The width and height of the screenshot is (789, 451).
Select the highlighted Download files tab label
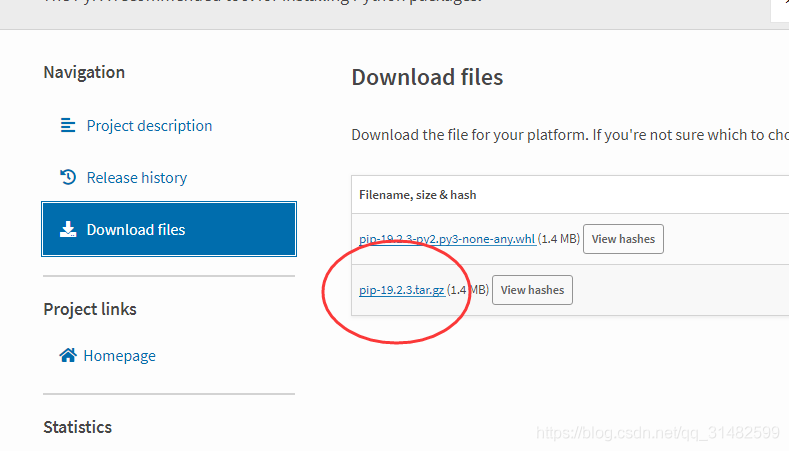point(136,230)
